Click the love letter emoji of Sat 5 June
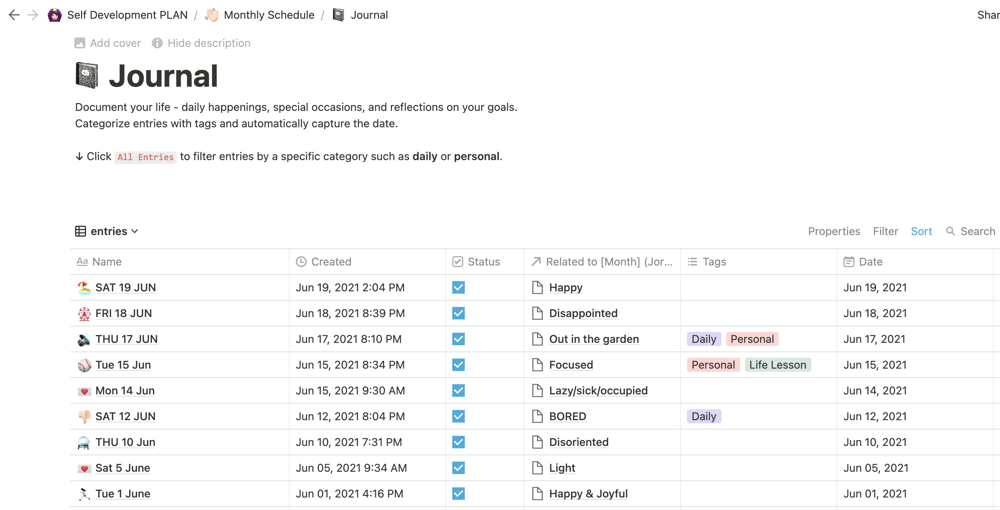1000x510 pixels. (84, 468)
